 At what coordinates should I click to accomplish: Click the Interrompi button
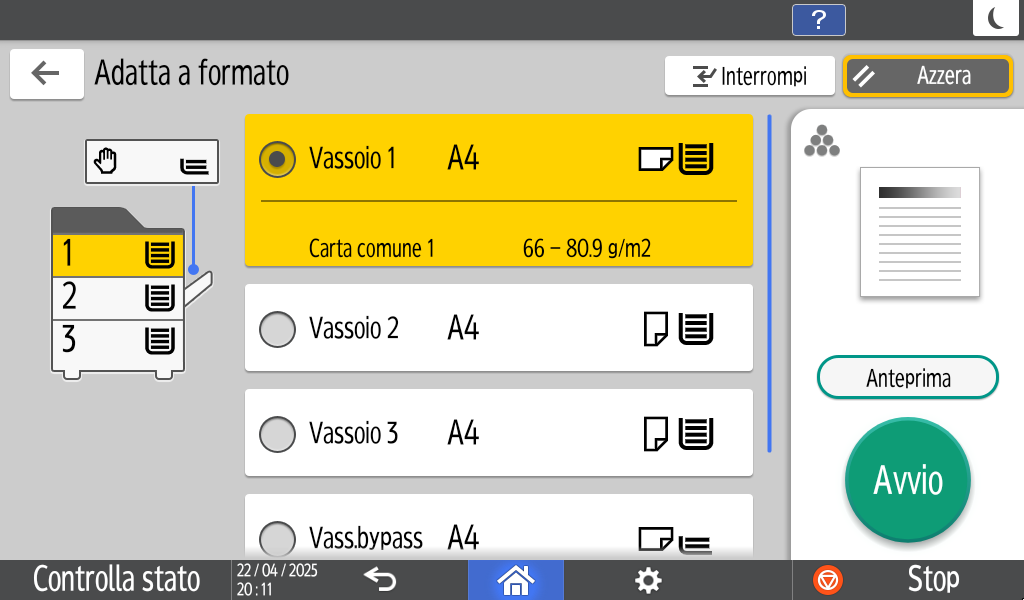pyautogui.click(x=750, y=76)
